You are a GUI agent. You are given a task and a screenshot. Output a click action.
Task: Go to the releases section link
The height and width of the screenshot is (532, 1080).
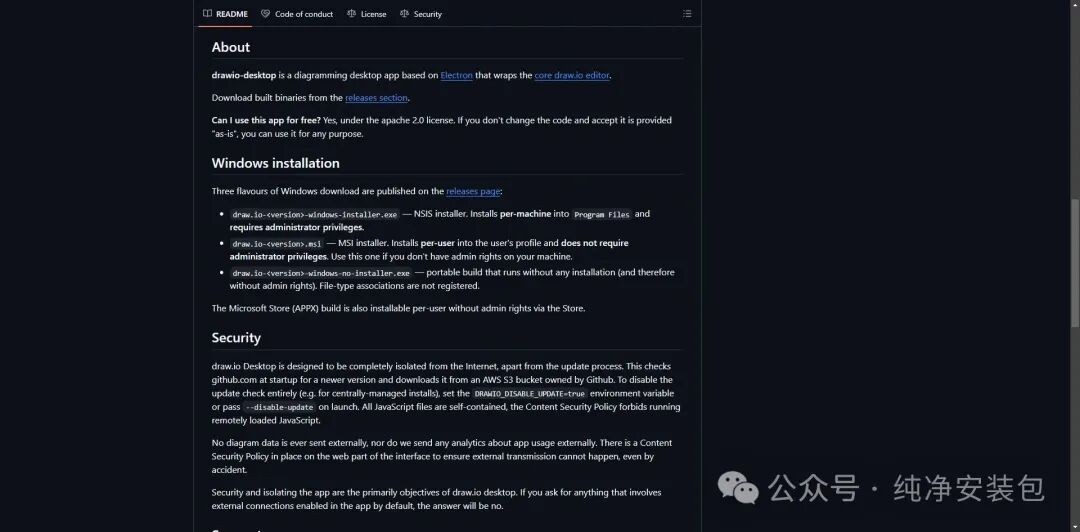tap(377, 98)
